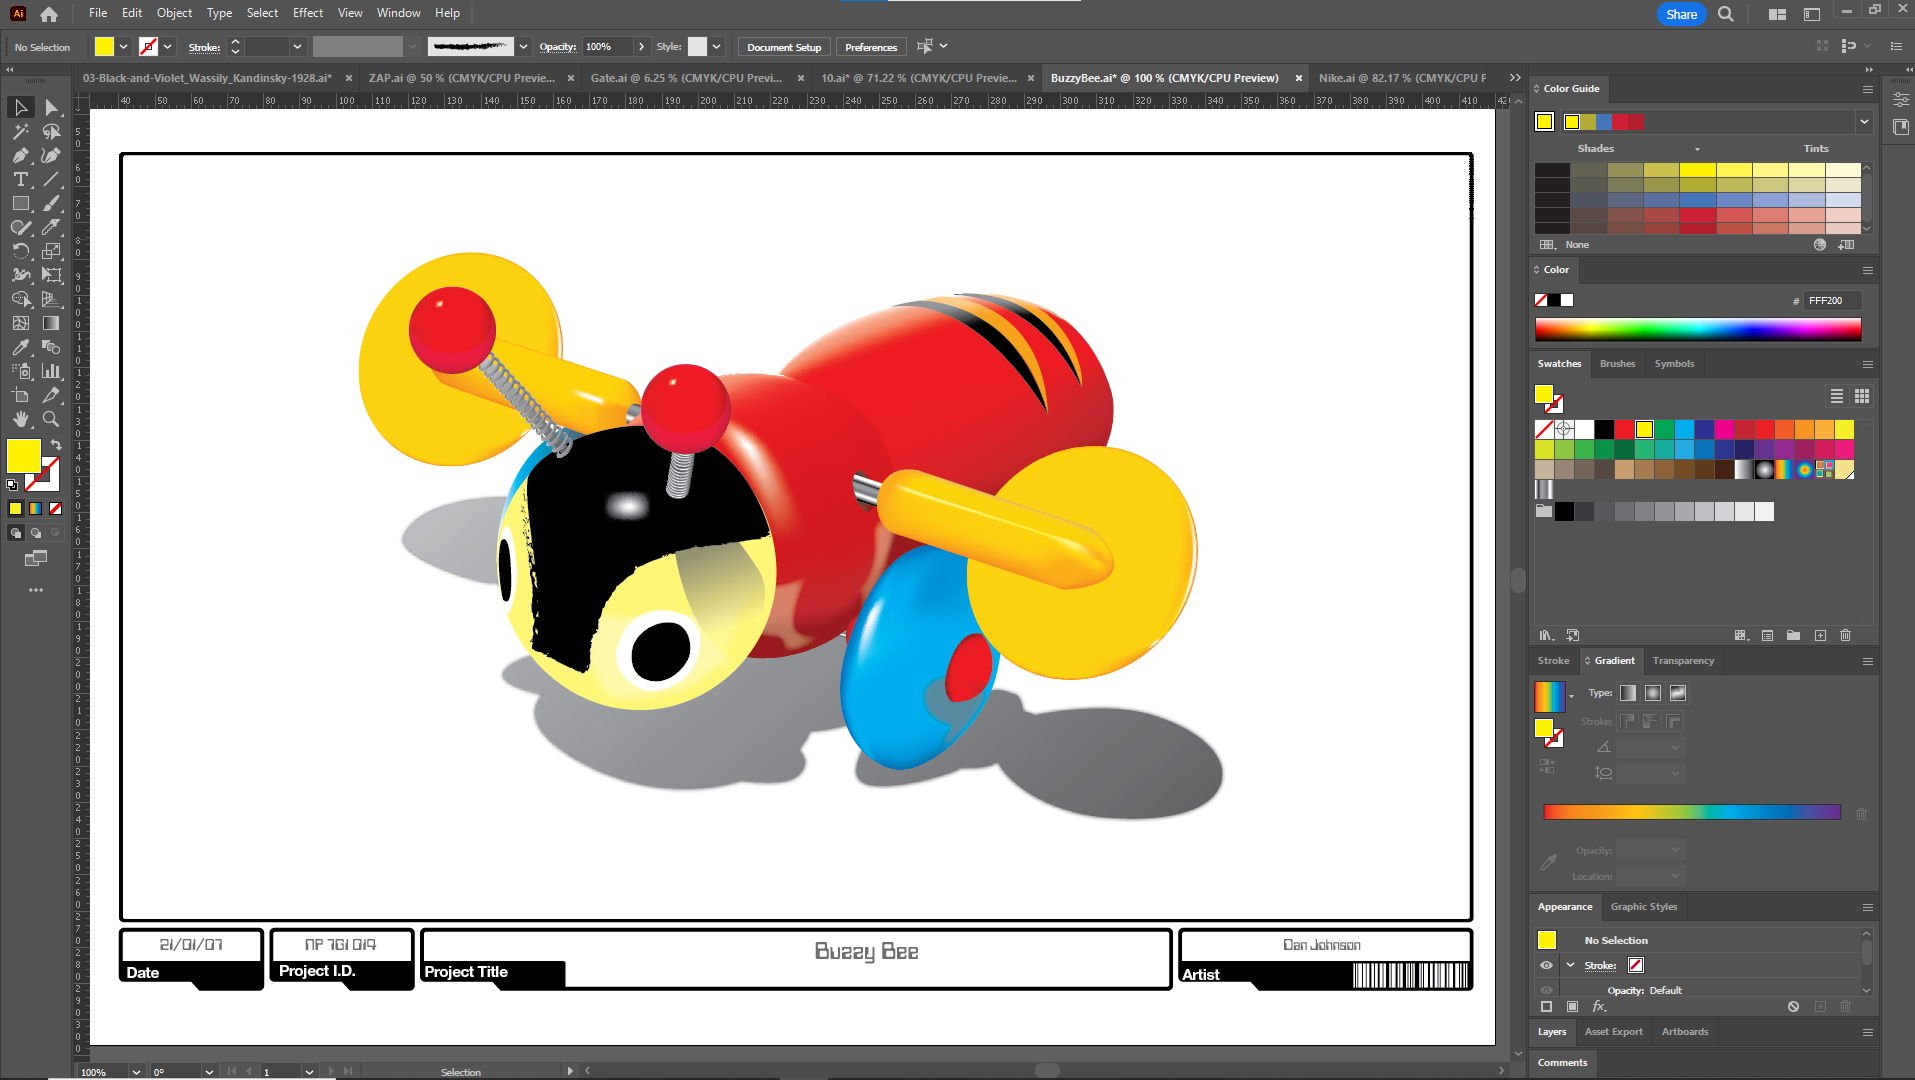Viewport: 1915px width, 1080px height.
Task: Select the Blend tool
Action: tap(51, 347)
